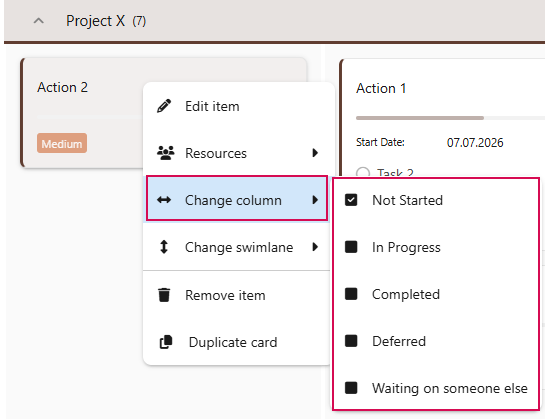This screenshot has width=545, height=419.
Task: Click the vertical arrows Change swimlane icon
Action: (164, 247)
